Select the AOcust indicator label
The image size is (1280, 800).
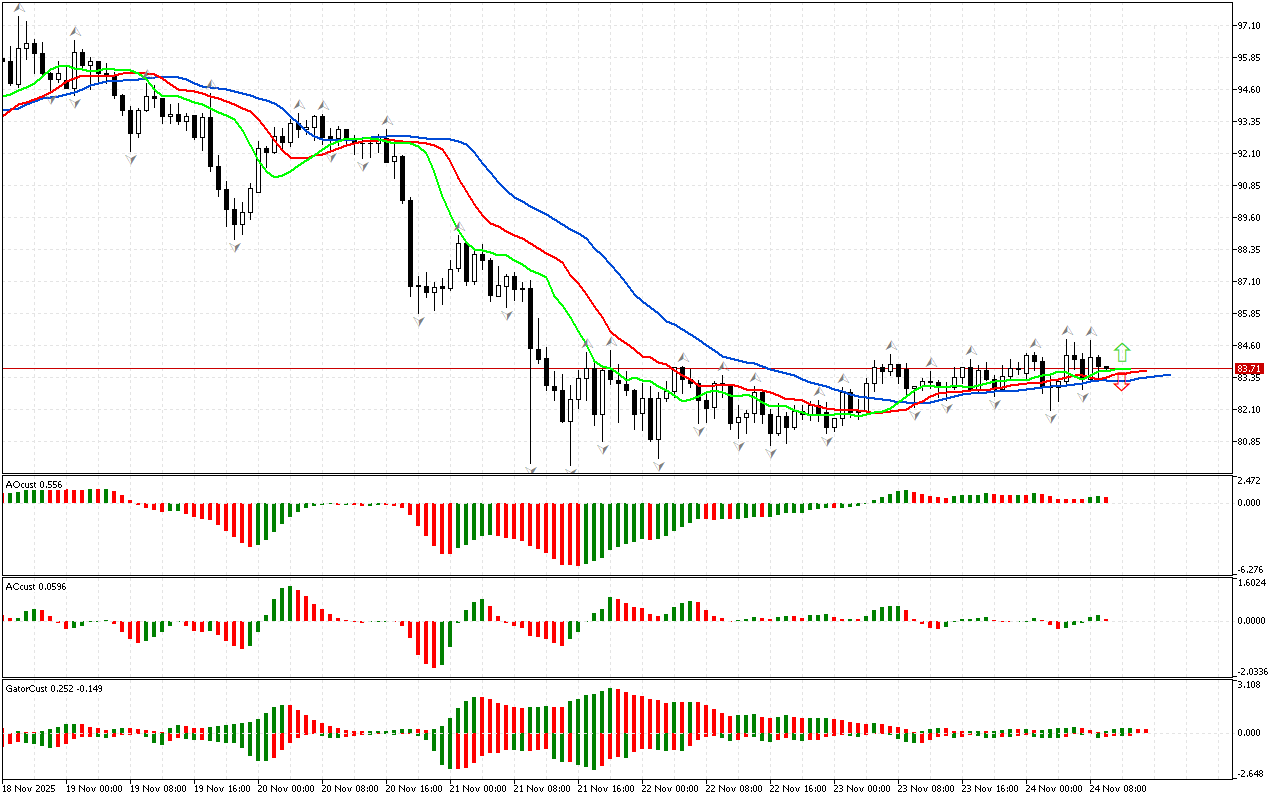click(x=34, y=485)
